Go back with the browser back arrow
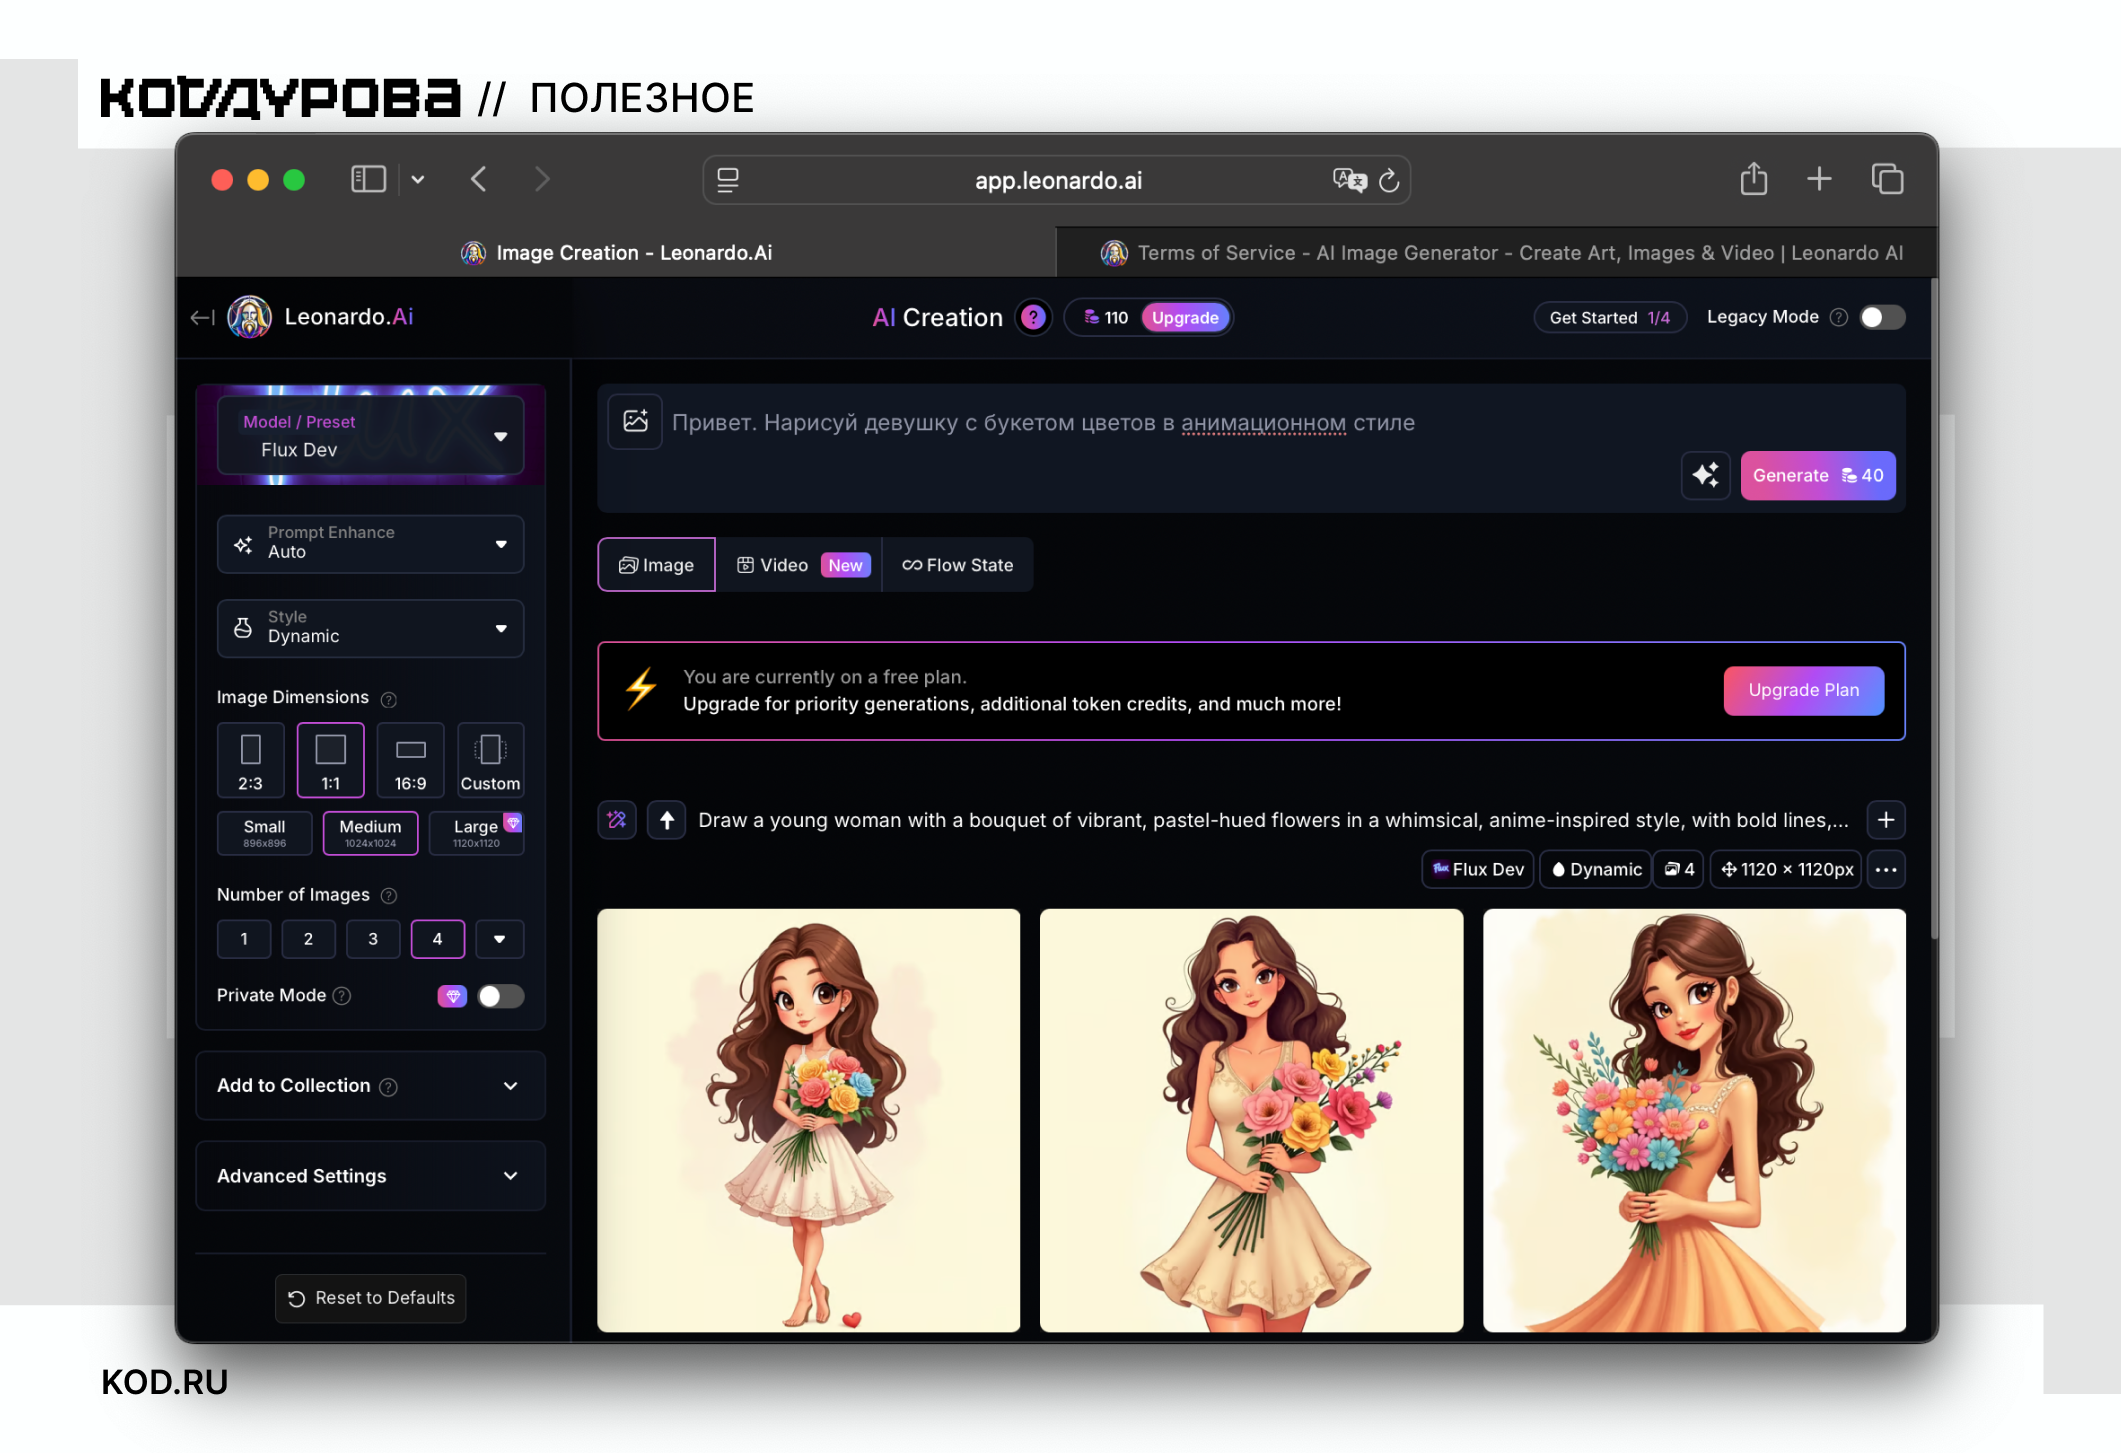This screenshot has width=2121, height=1453. (x=479, y=179)
